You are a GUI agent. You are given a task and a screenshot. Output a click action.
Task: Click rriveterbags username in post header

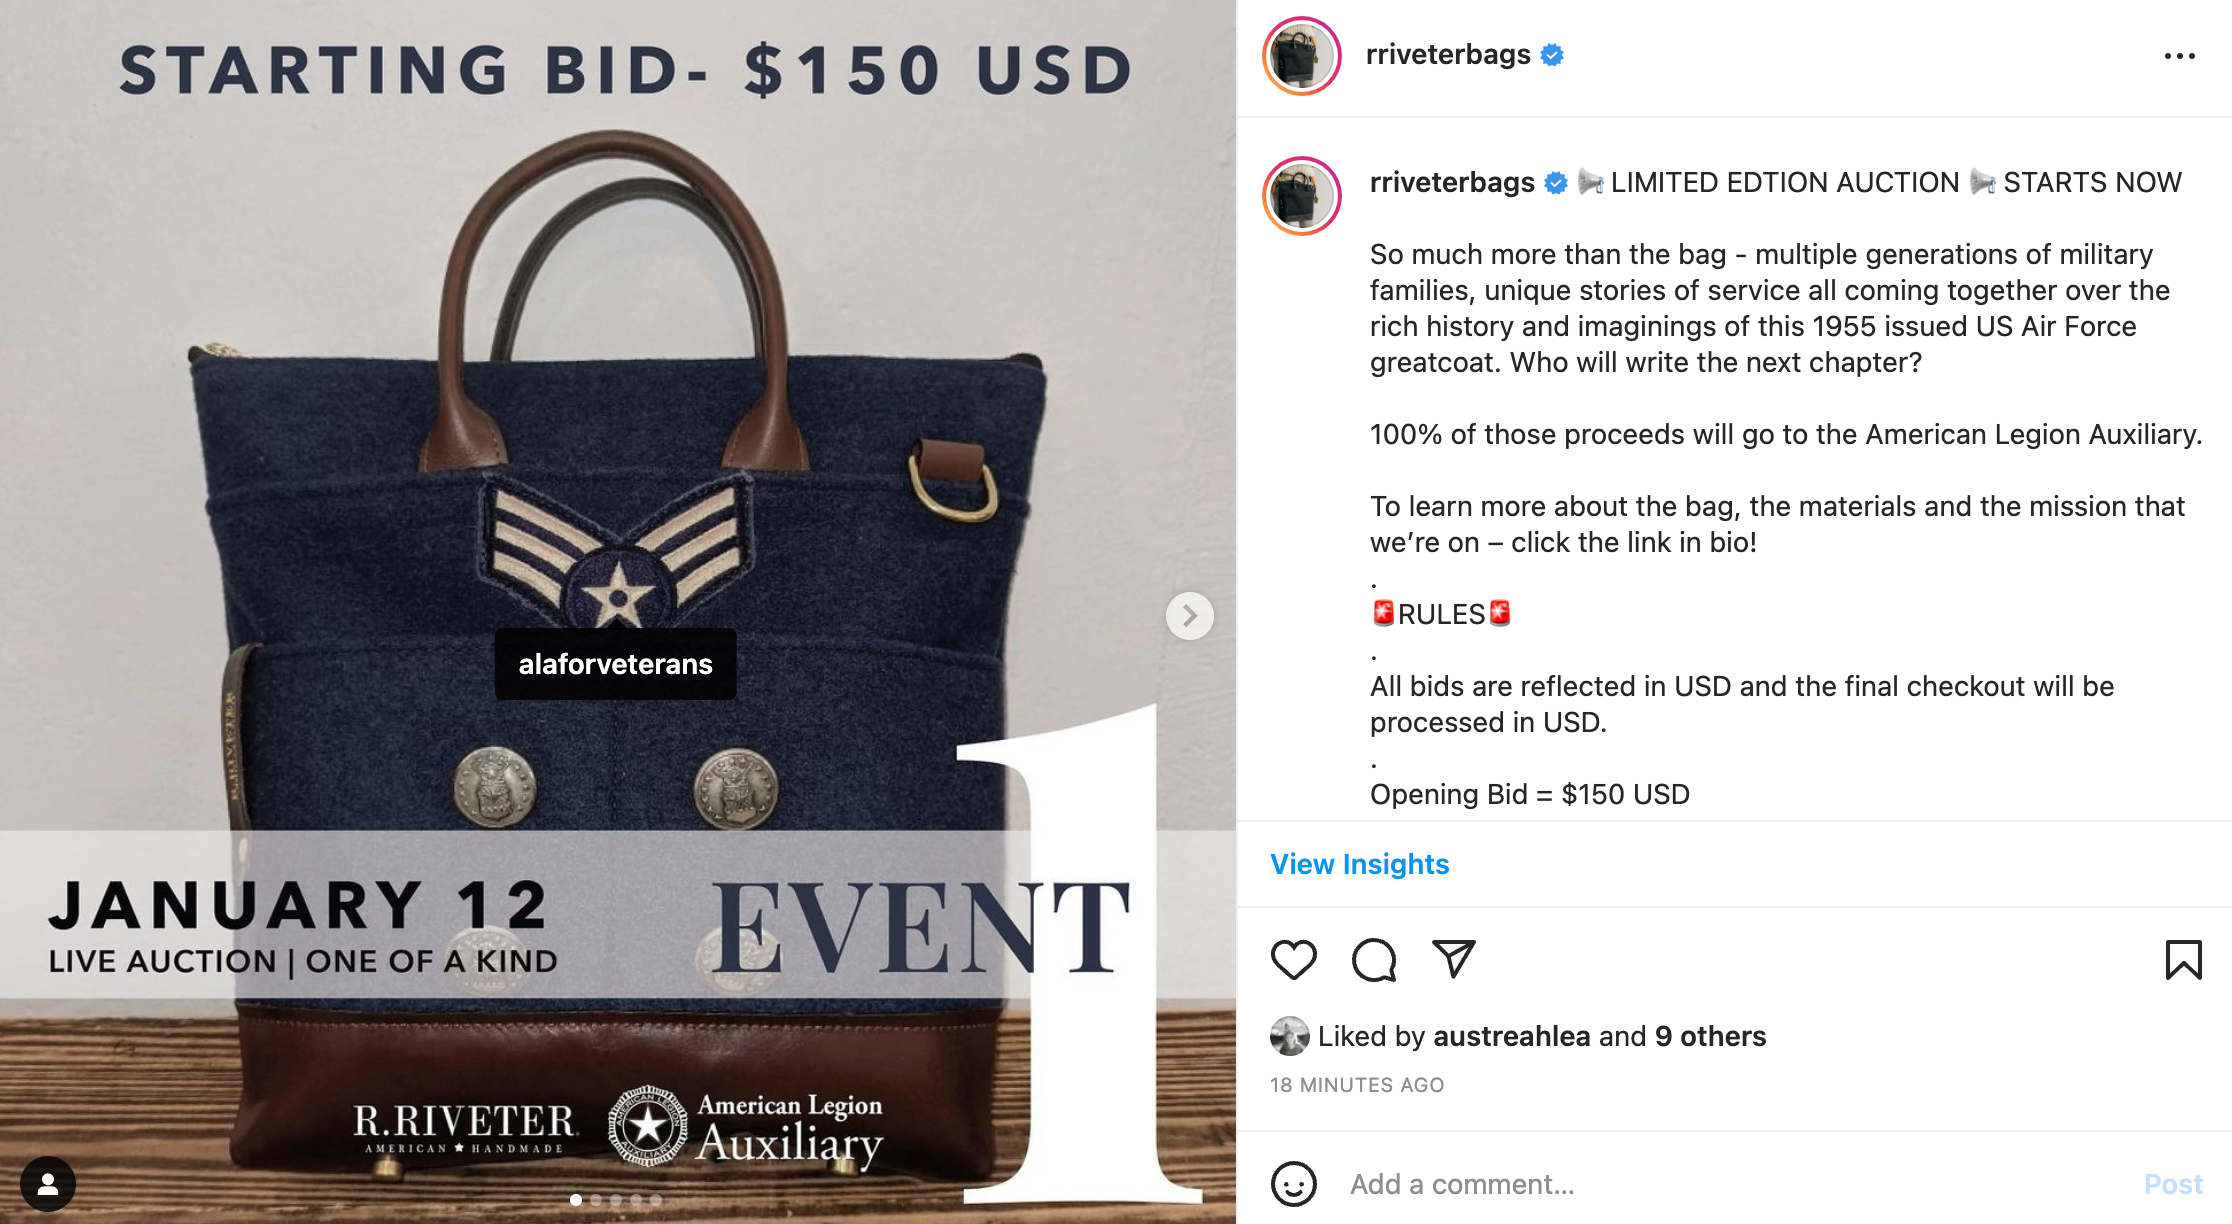coord(1448,54)
